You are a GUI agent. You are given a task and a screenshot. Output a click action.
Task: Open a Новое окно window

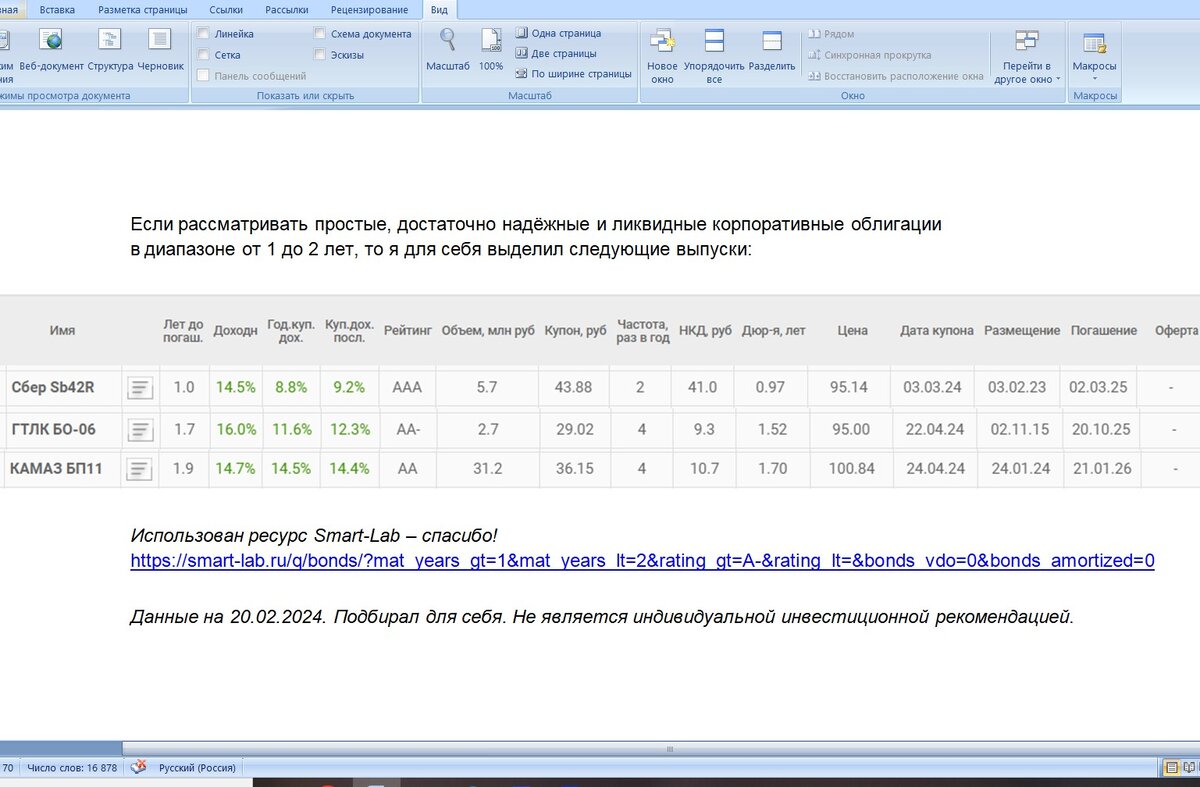(x=662, y=55)
